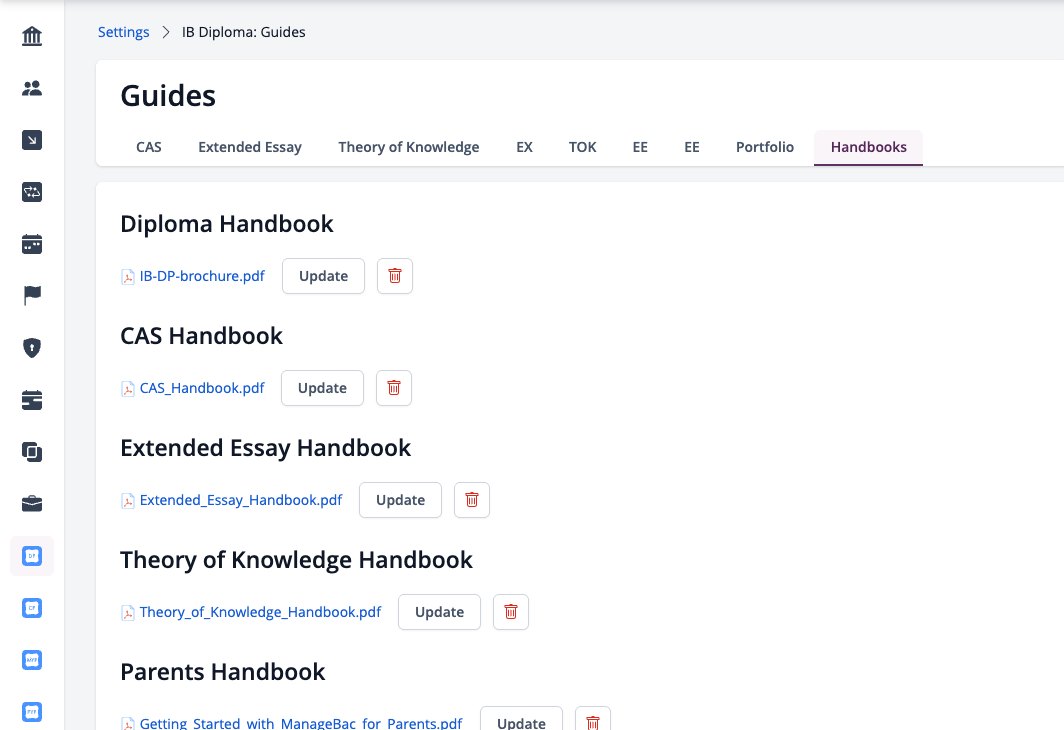
Task: Click the arrow box sidebar icon
Action: (x=32, y=140)
